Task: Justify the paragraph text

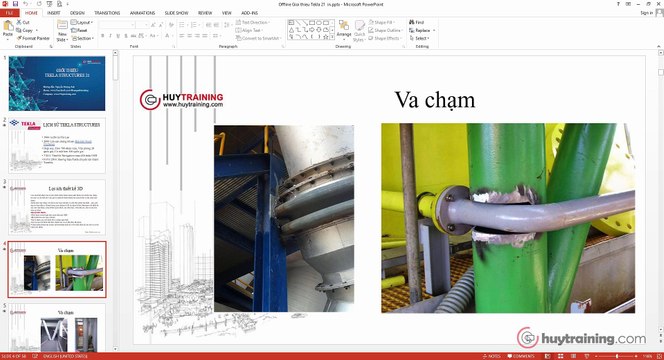Action: (205, 36)
